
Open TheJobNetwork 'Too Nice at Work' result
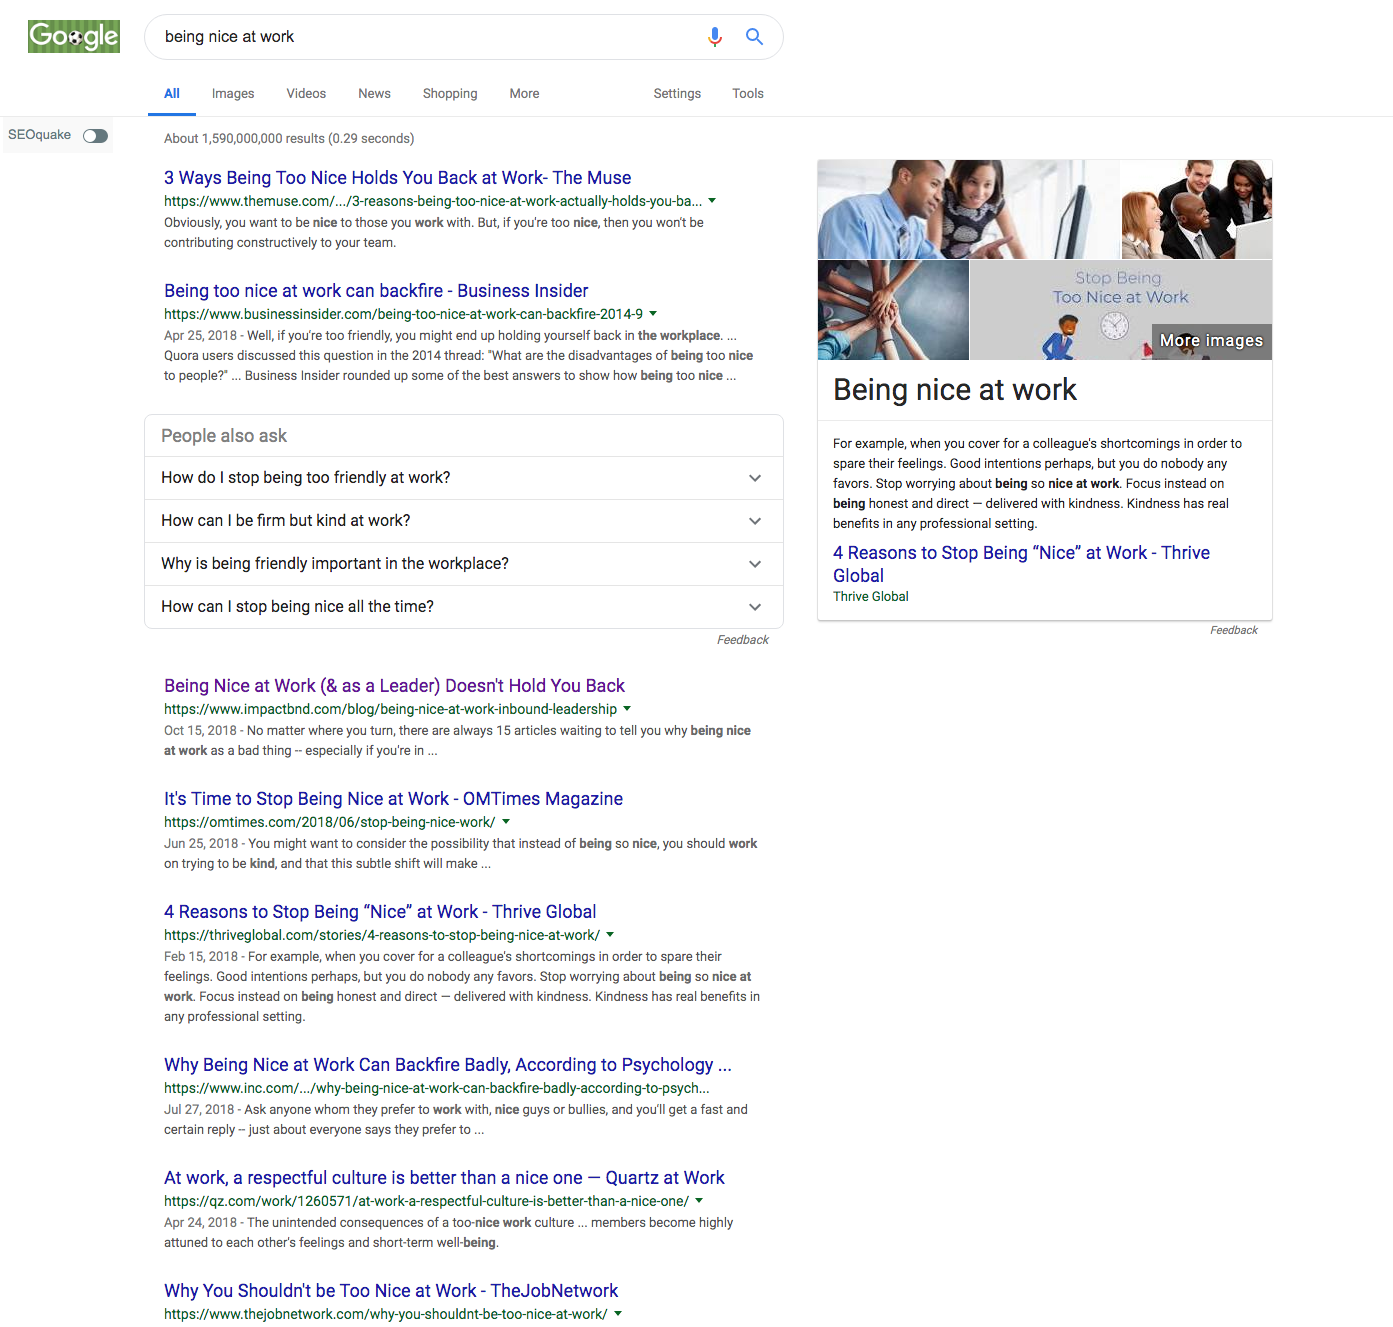pos(391,1291)
